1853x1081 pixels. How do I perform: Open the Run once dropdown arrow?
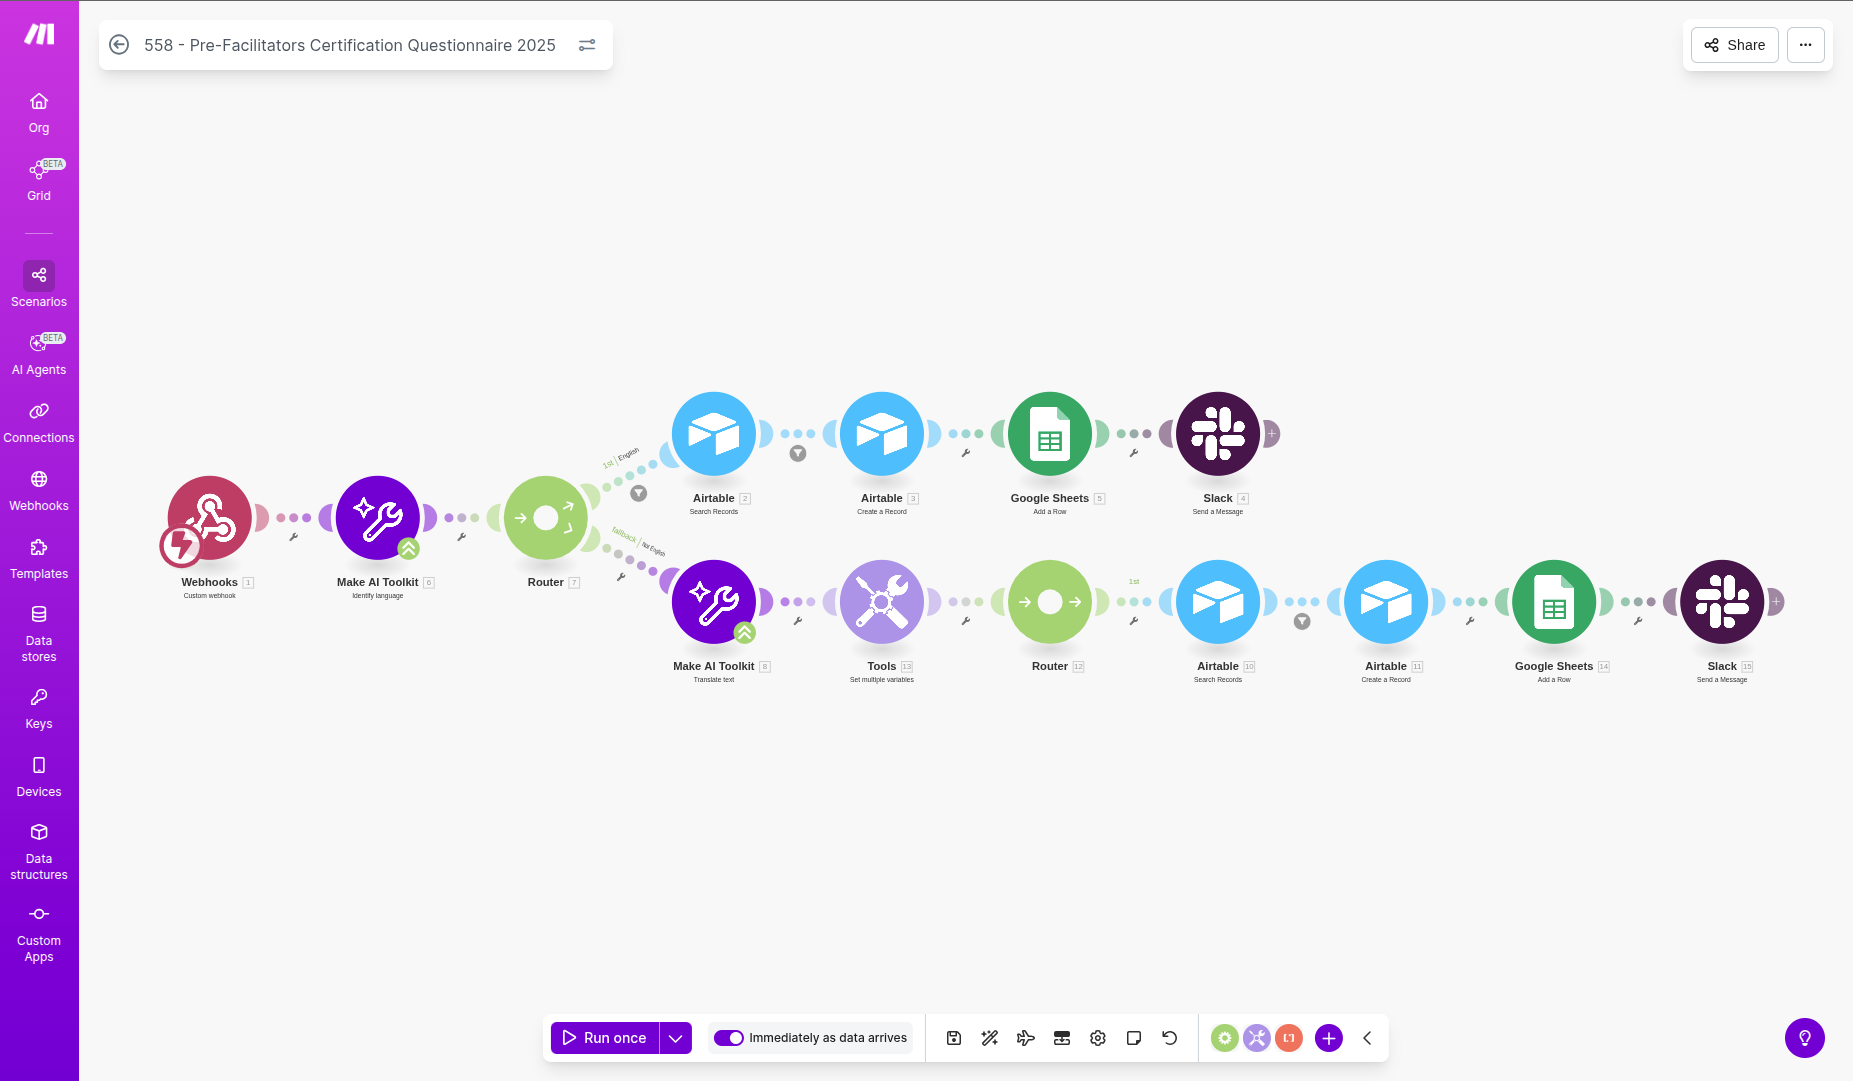[676, 1038]
